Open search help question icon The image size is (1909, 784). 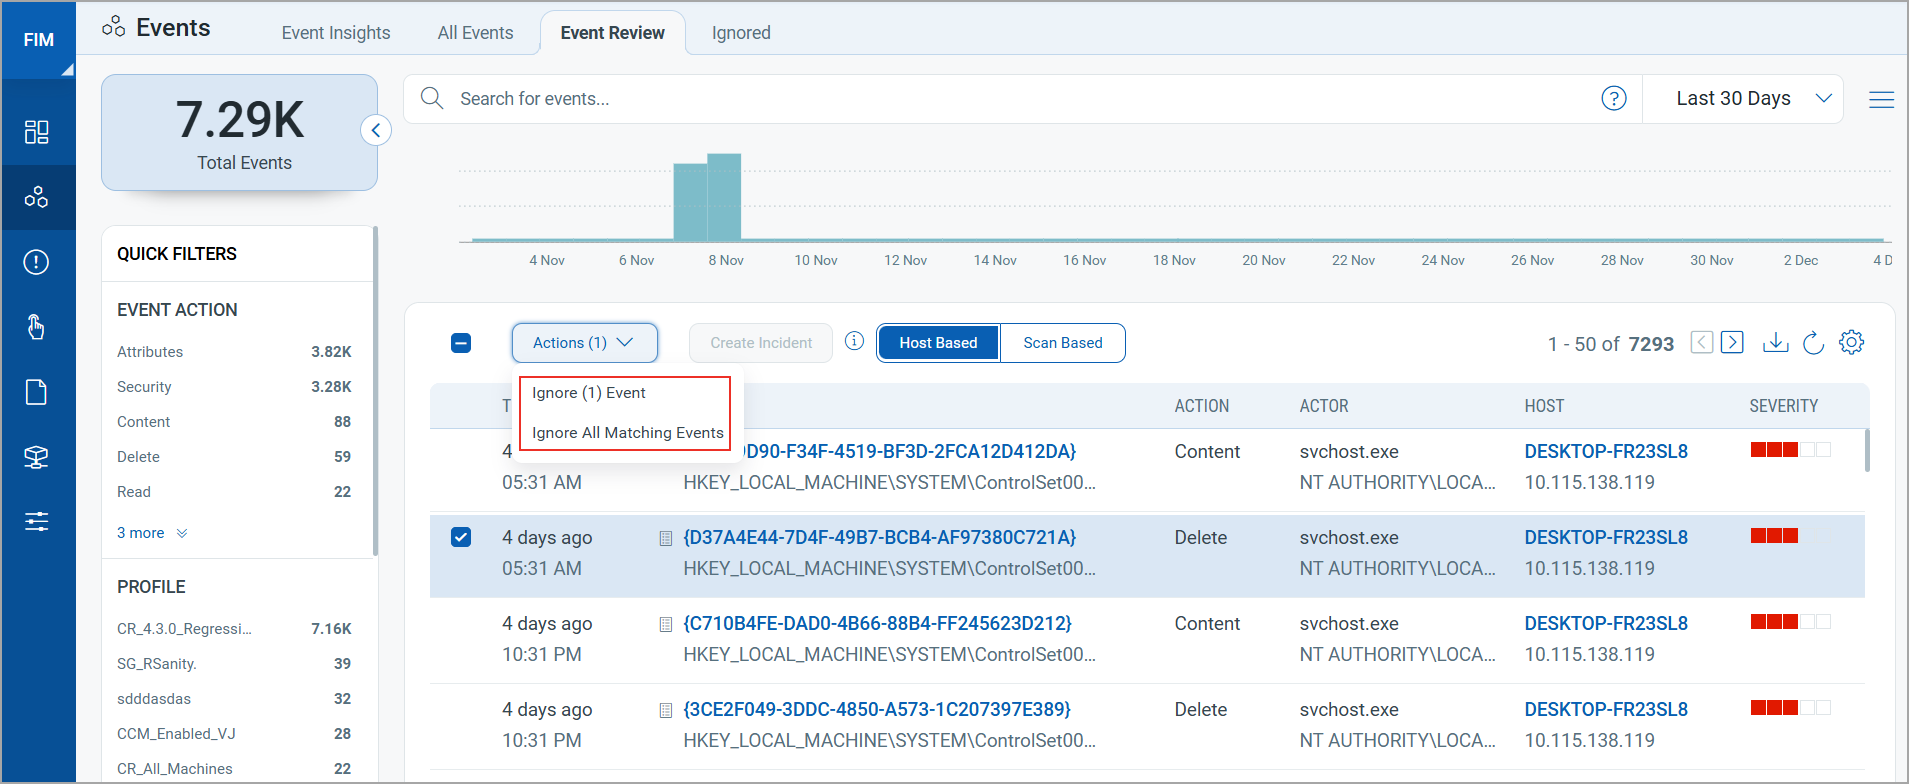[1614, 98]
